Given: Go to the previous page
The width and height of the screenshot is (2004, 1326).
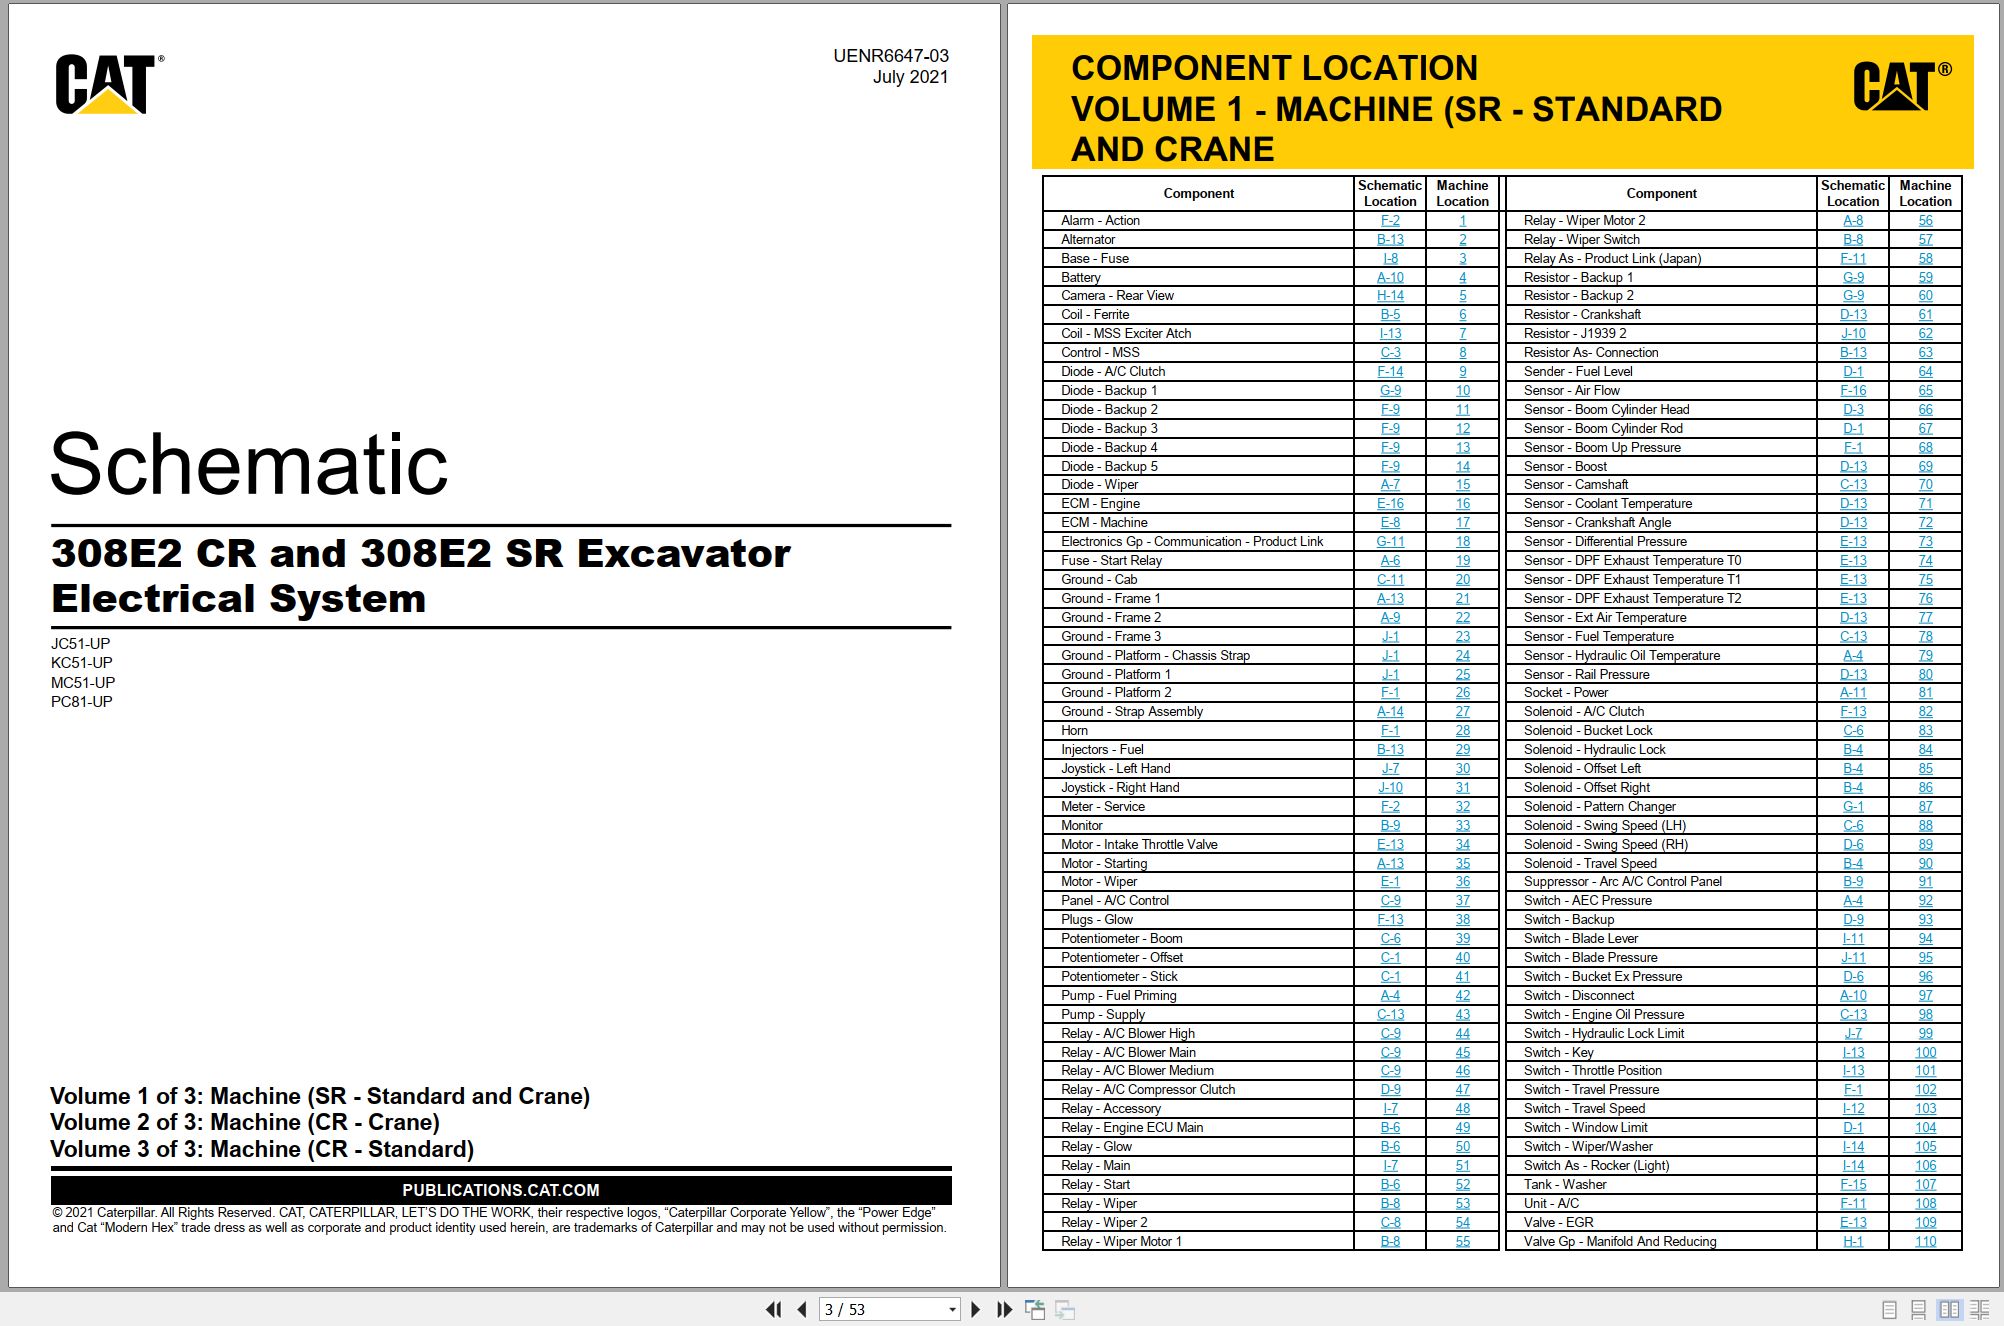Looking at the screenshot, I should pyautogui.click(x=802, y=1309).
